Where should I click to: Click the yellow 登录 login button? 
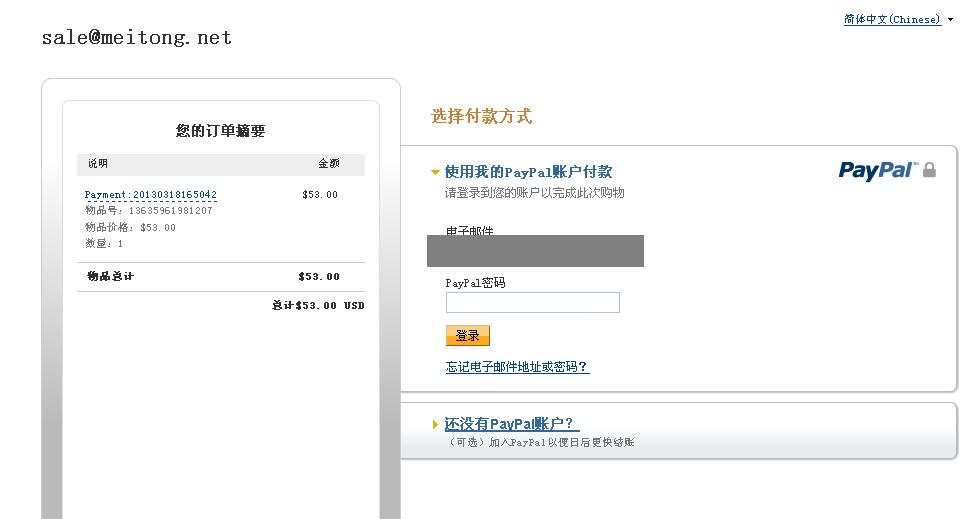point(468,336)
